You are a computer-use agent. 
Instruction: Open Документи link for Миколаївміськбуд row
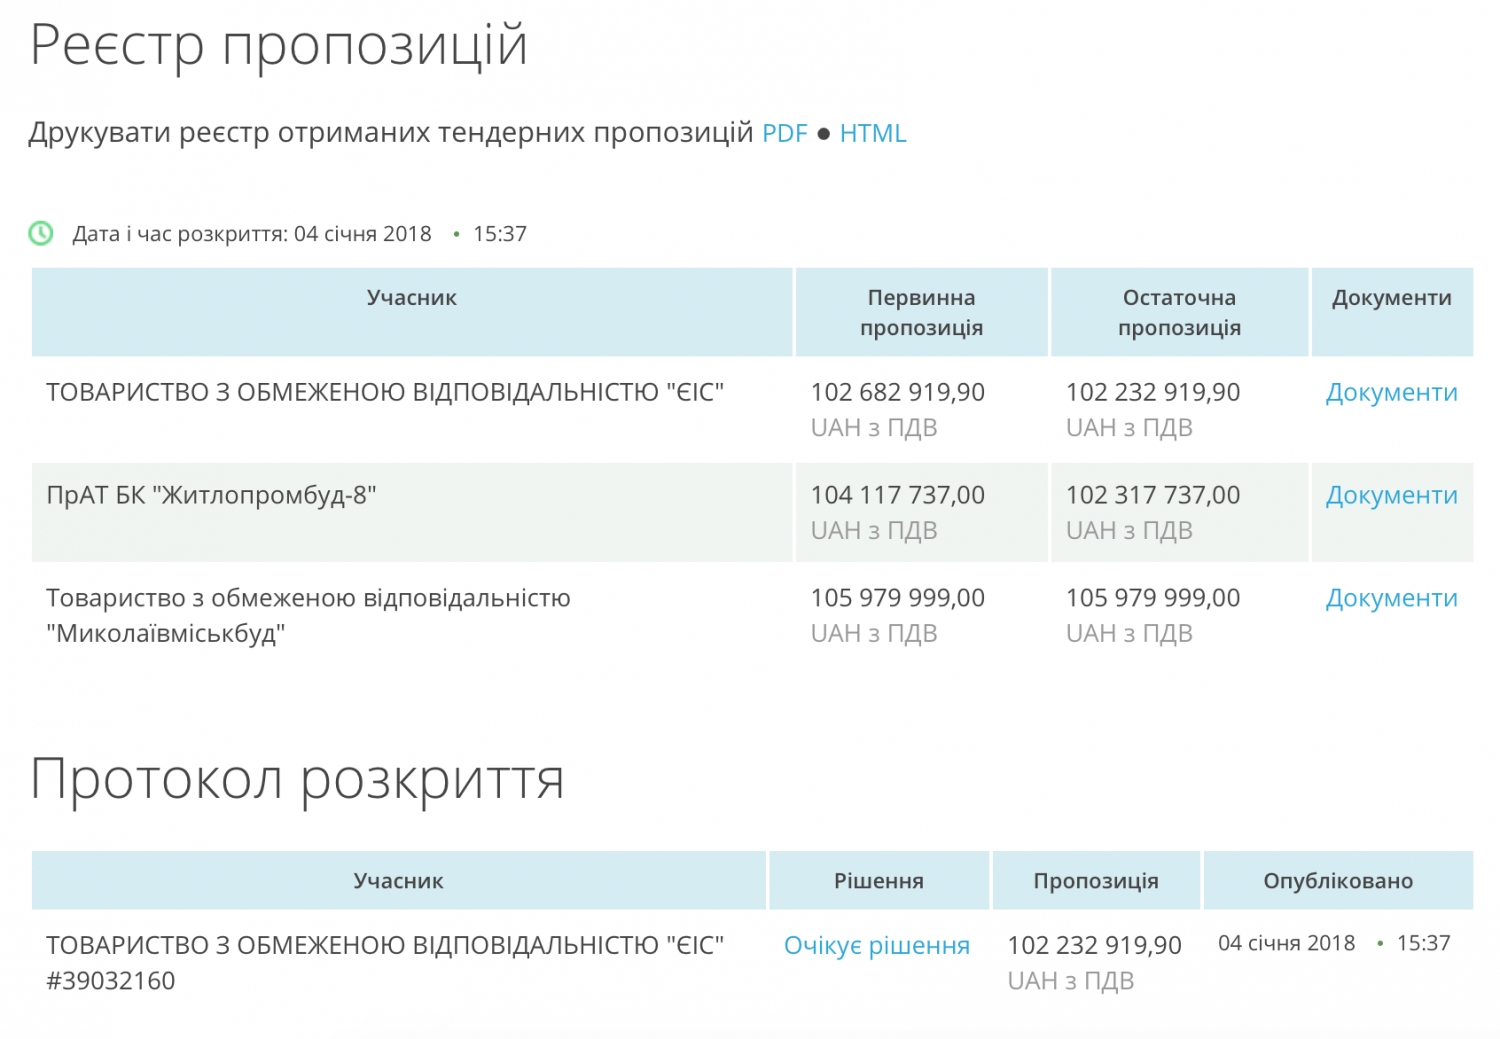[x=1391, y=599]
